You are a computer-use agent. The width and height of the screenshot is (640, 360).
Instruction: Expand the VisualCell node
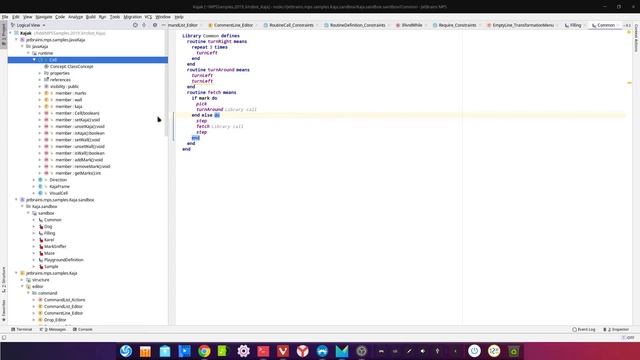34,193
